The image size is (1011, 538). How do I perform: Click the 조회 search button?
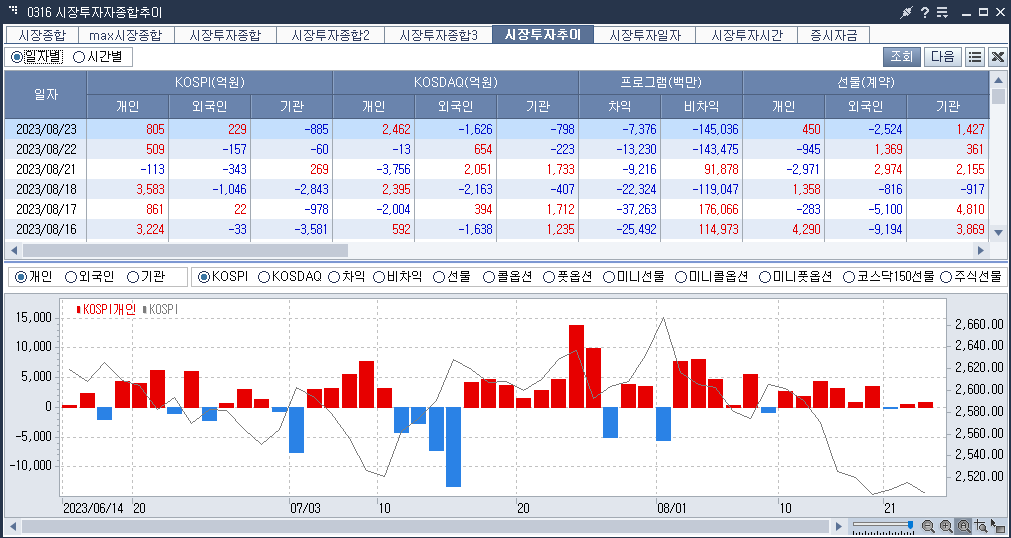(901, 57)
